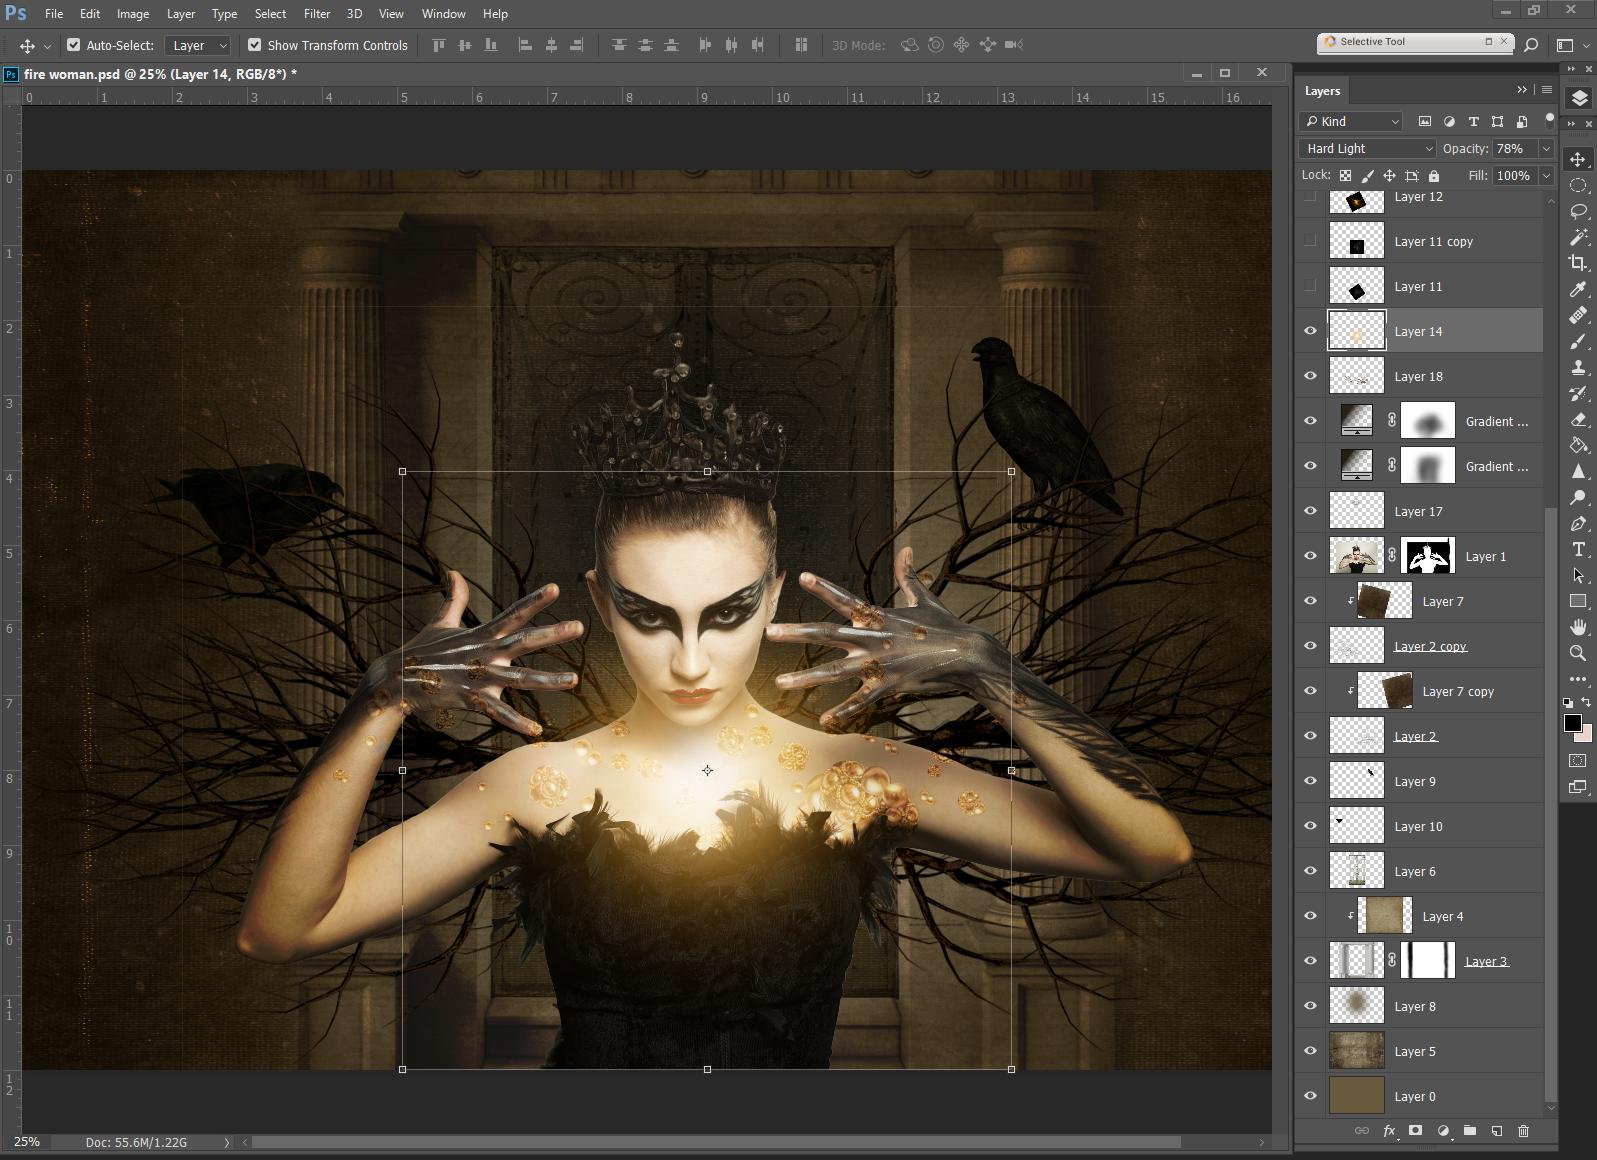
Task: Expand the Opacity slider dropdown arrow
Action: 1545,148
